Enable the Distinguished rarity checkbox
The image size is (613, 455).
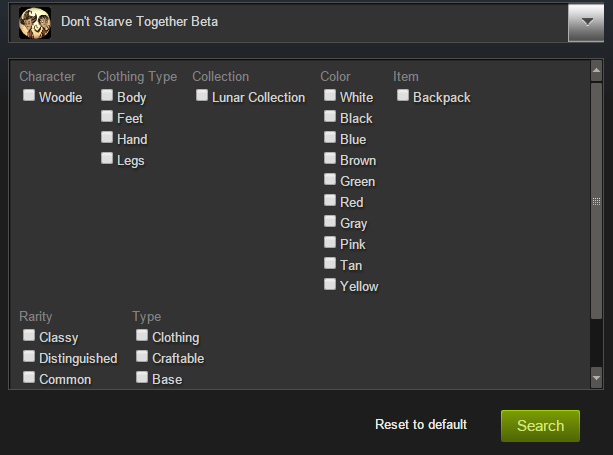[29, 357]
